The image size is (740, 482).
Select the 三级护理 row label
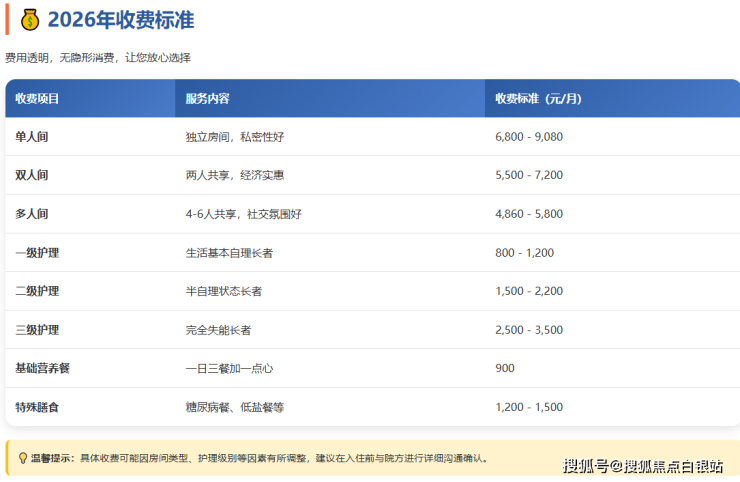pos(37,330)
